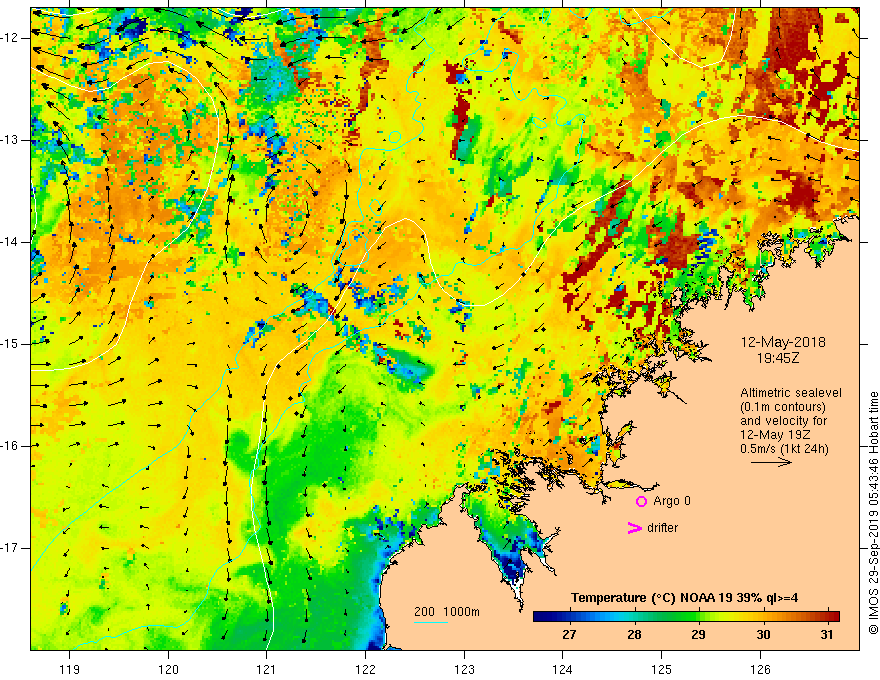Click the 'drifter' legend label
Image resolution: width=880 pixels, height=680 pixels.
[x=662, y=528]
